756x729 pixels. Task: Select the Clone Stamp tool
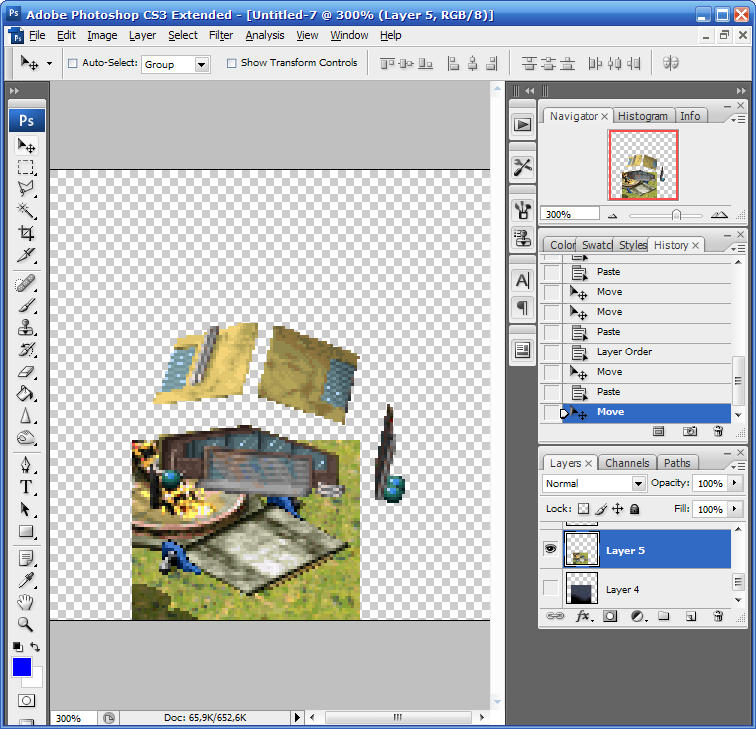(26, 327)
